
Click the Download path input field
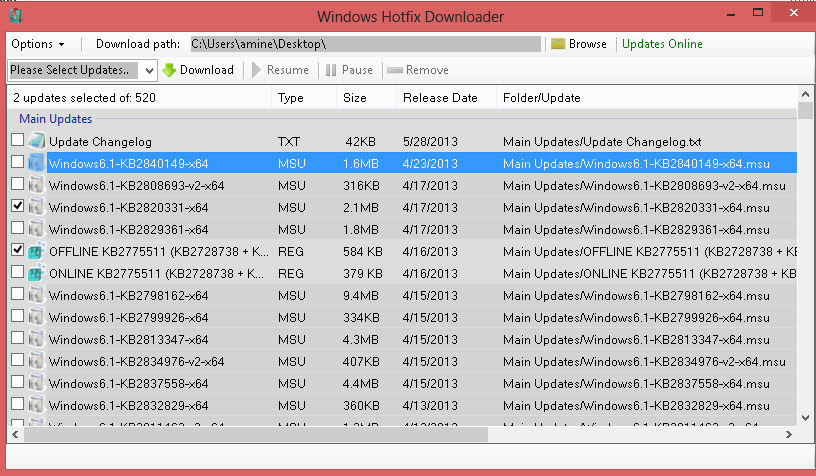coord(365,44)
